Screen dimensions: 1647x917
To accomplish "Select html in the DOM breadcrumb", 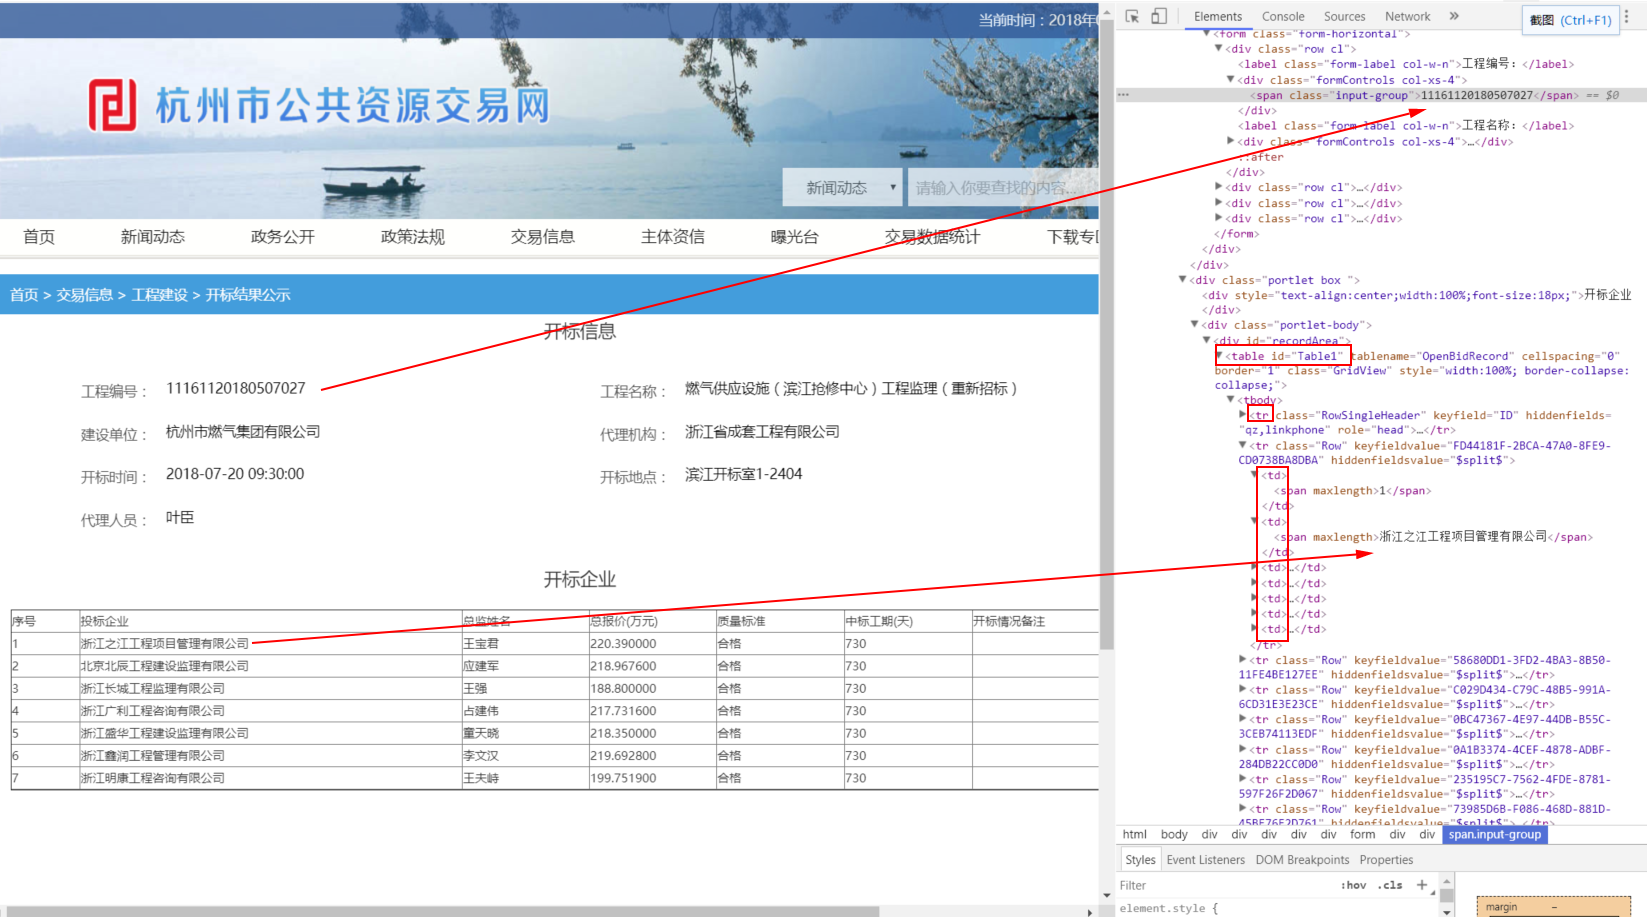I will click(1134, 834).
